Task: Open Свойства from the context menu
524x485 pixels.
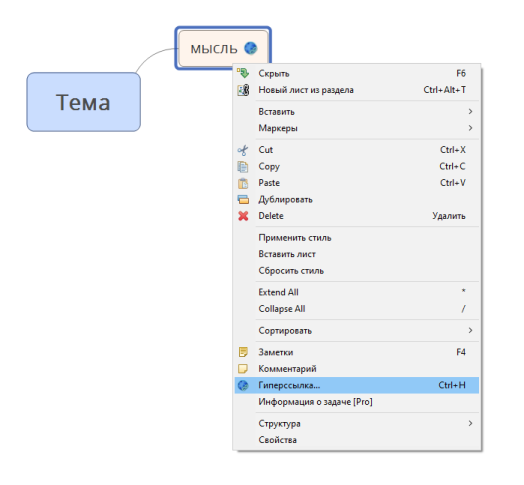Action: [357, 440]
